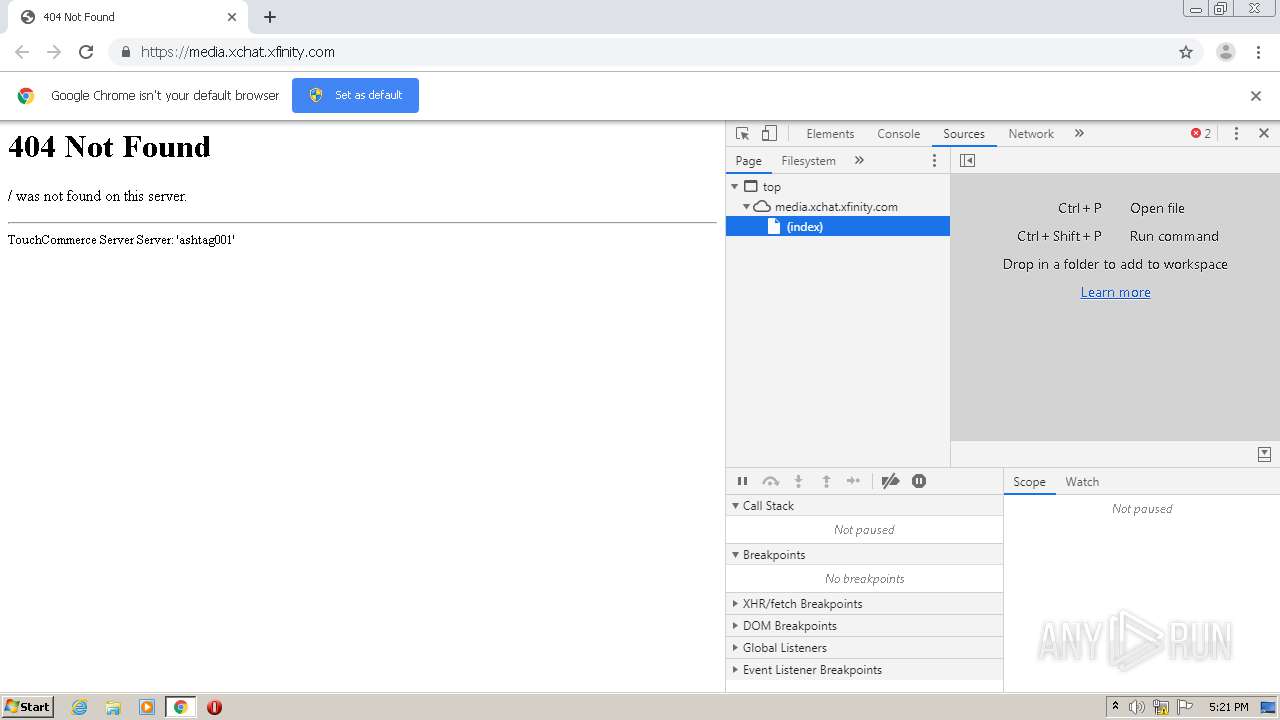The image size is (1280, 720).
Task: Follow the Learn more link
Action: [1115, 292]
